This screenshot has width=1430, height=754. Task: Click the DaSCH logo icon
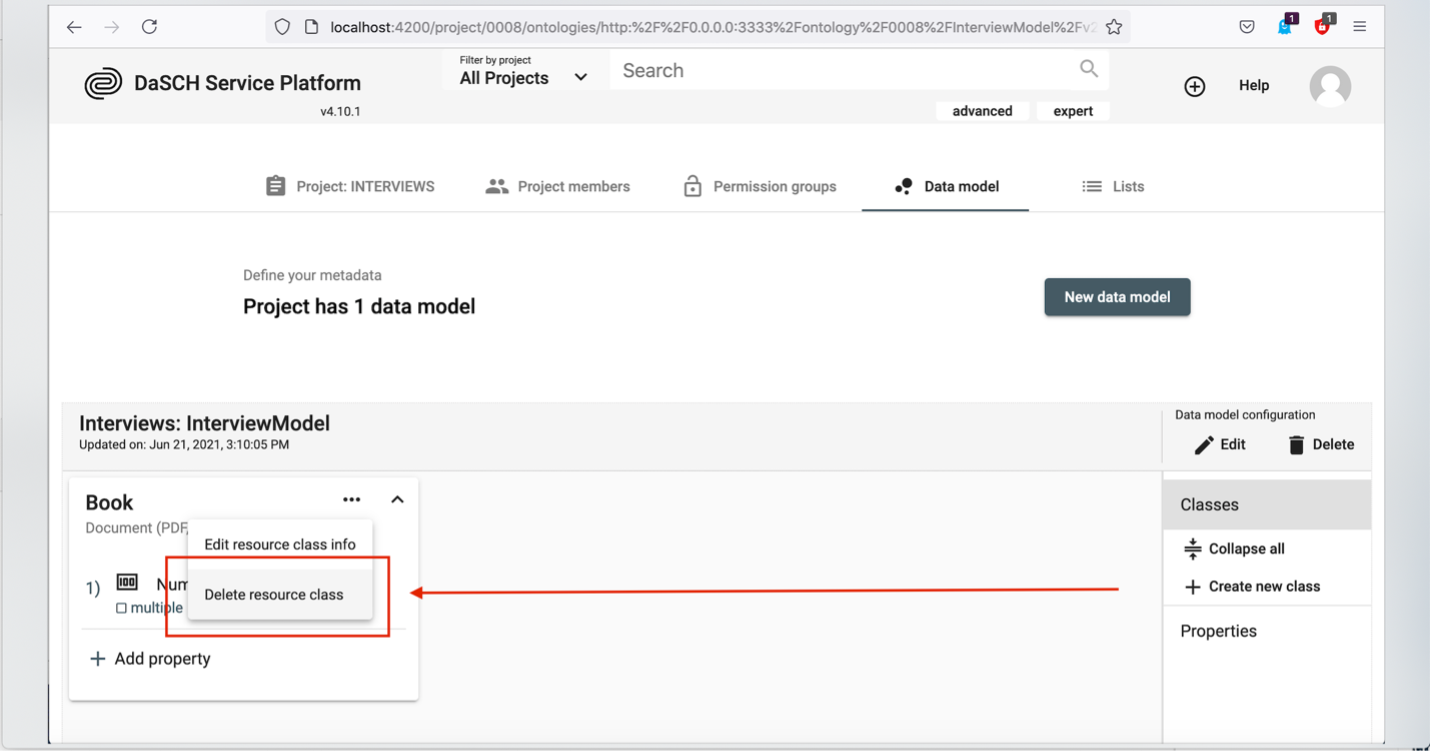(x=103, y=84)
